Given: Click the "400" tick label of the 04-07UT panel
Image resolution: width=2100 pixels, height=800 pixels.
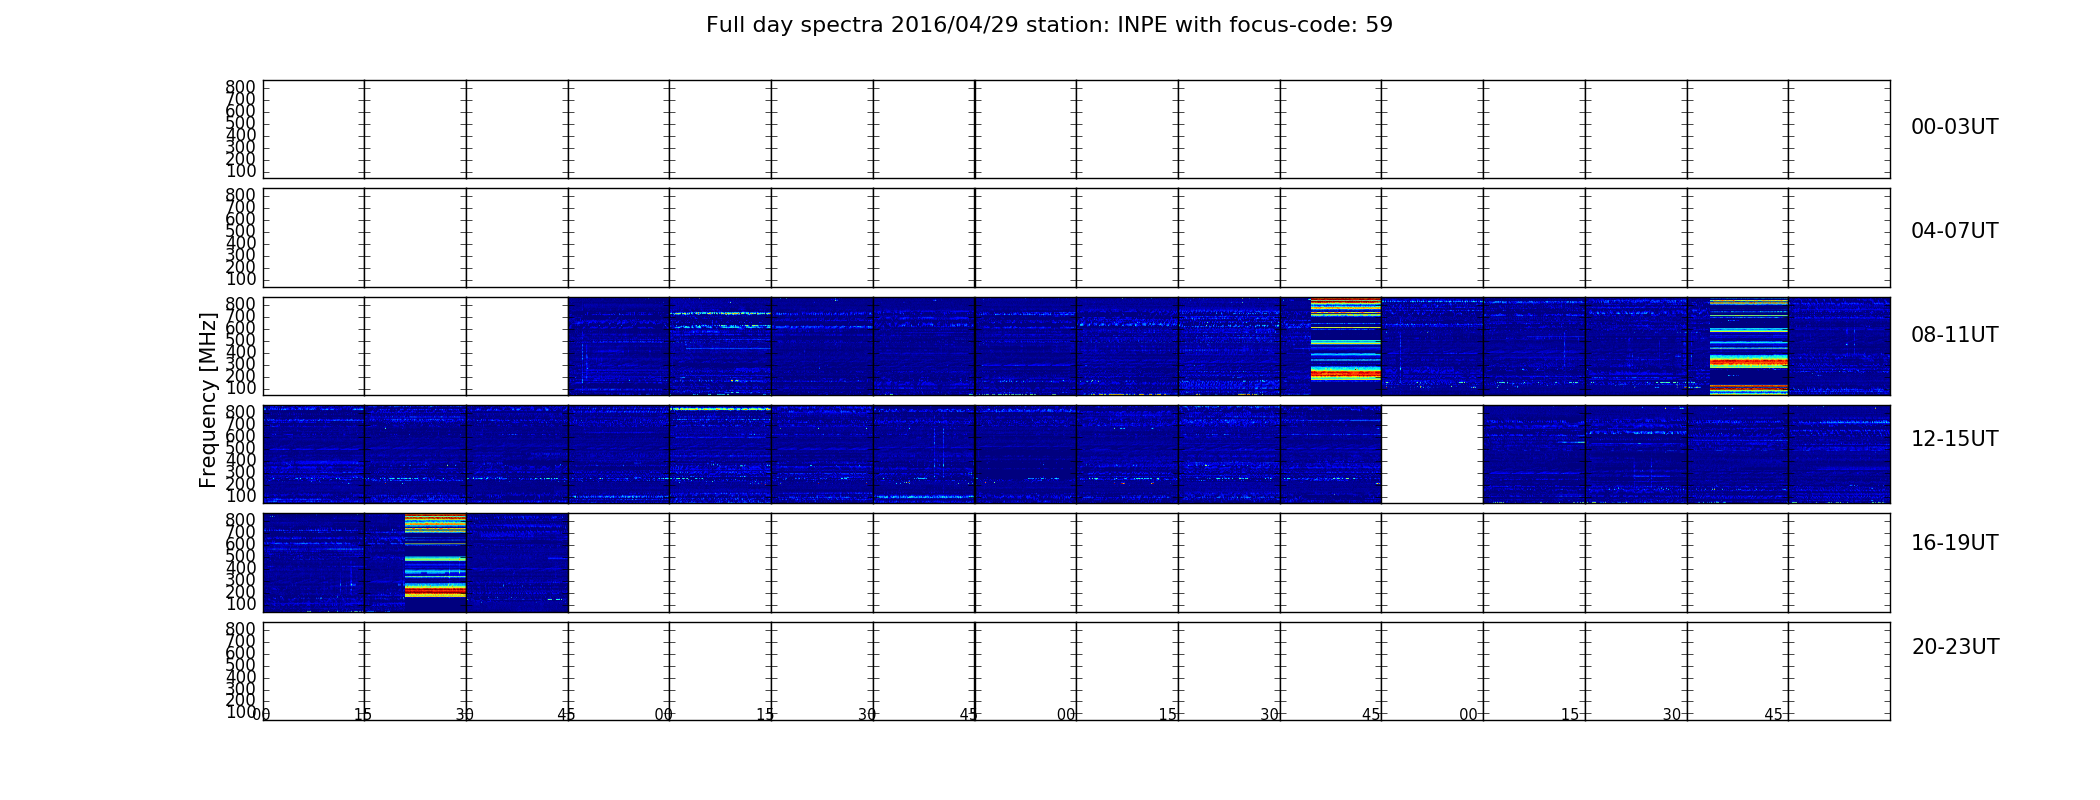Looking at the screenshot, I should tap(240, 243).
